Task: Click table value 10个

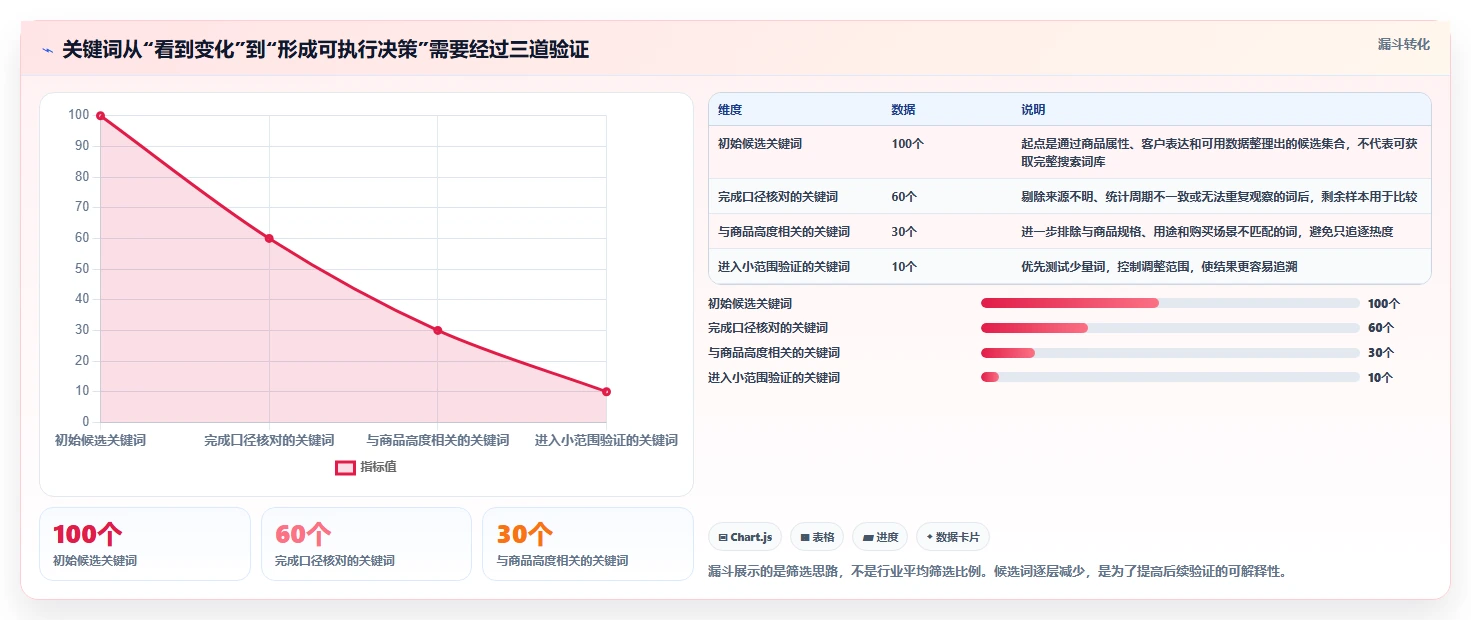Action: pyautogui.click(x=904, y=266)
